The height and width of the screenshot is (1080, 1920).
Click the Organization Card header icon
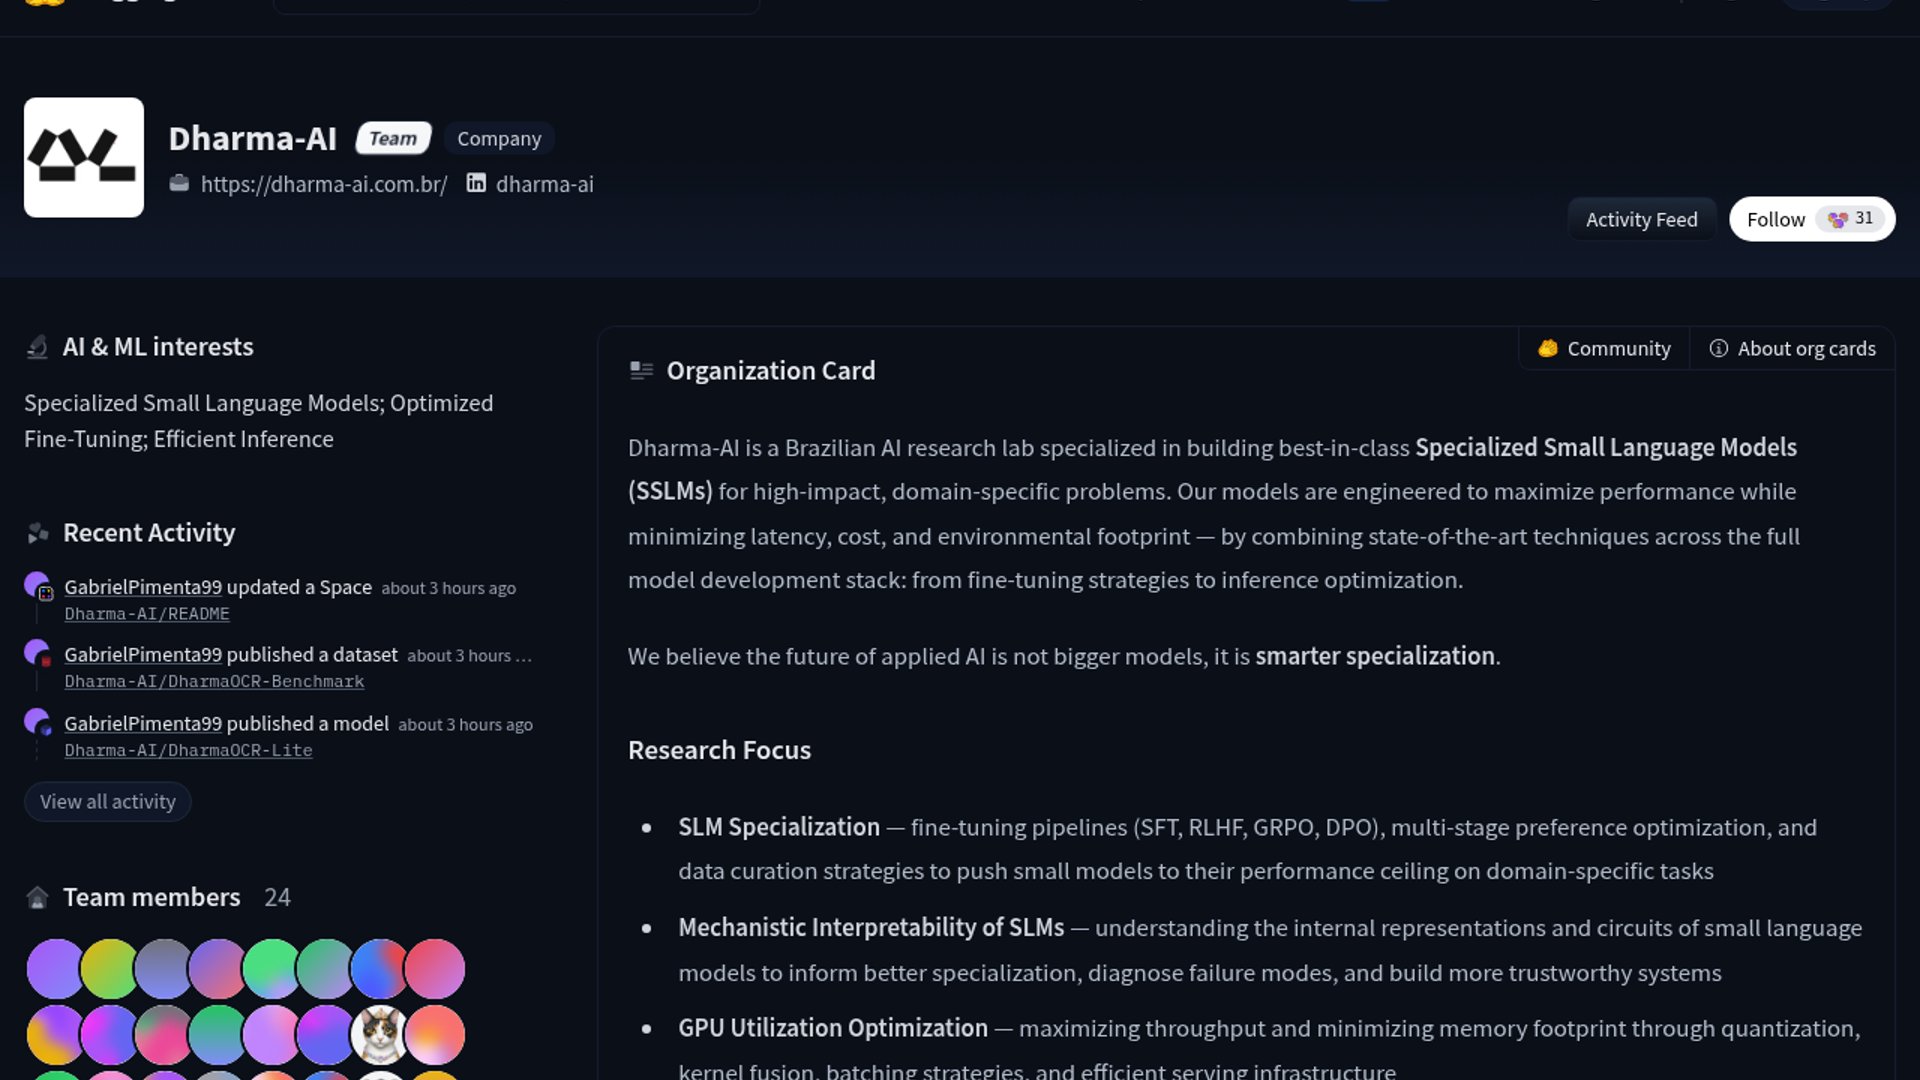641,371
